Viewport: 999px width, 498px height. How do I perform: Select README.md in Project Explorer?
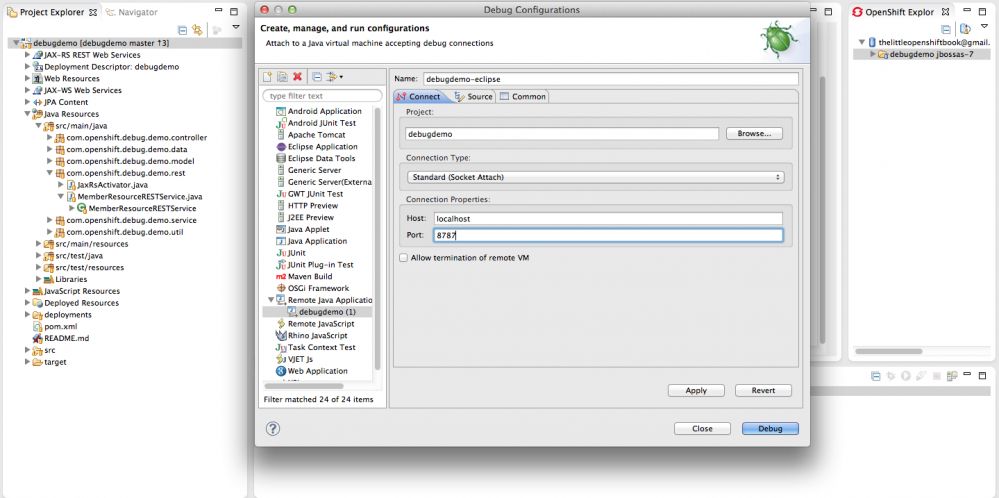pyautogui.click(x=61, y=338)
